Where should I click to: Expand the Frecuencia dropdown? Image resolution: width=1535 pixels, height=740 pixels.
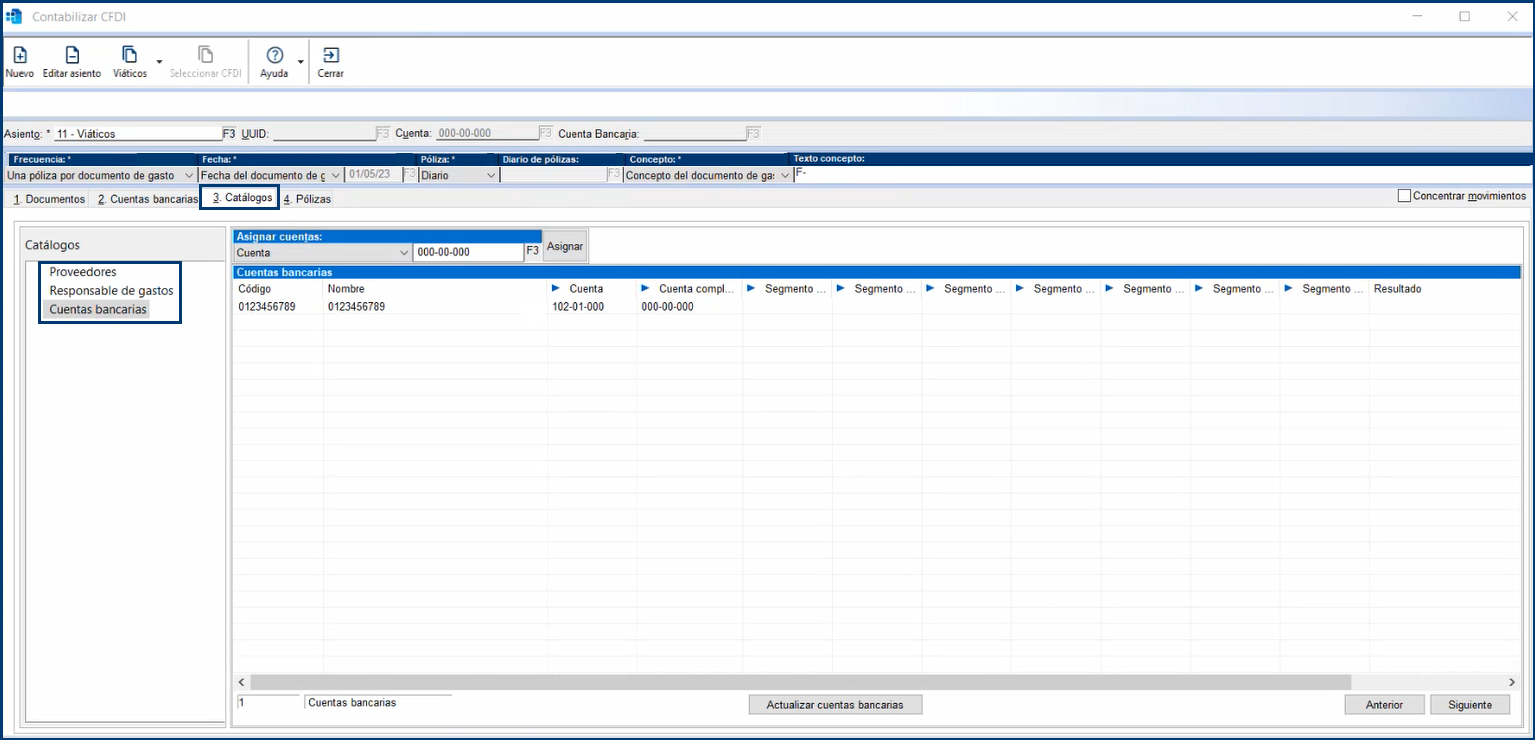(x=189, y=175)
